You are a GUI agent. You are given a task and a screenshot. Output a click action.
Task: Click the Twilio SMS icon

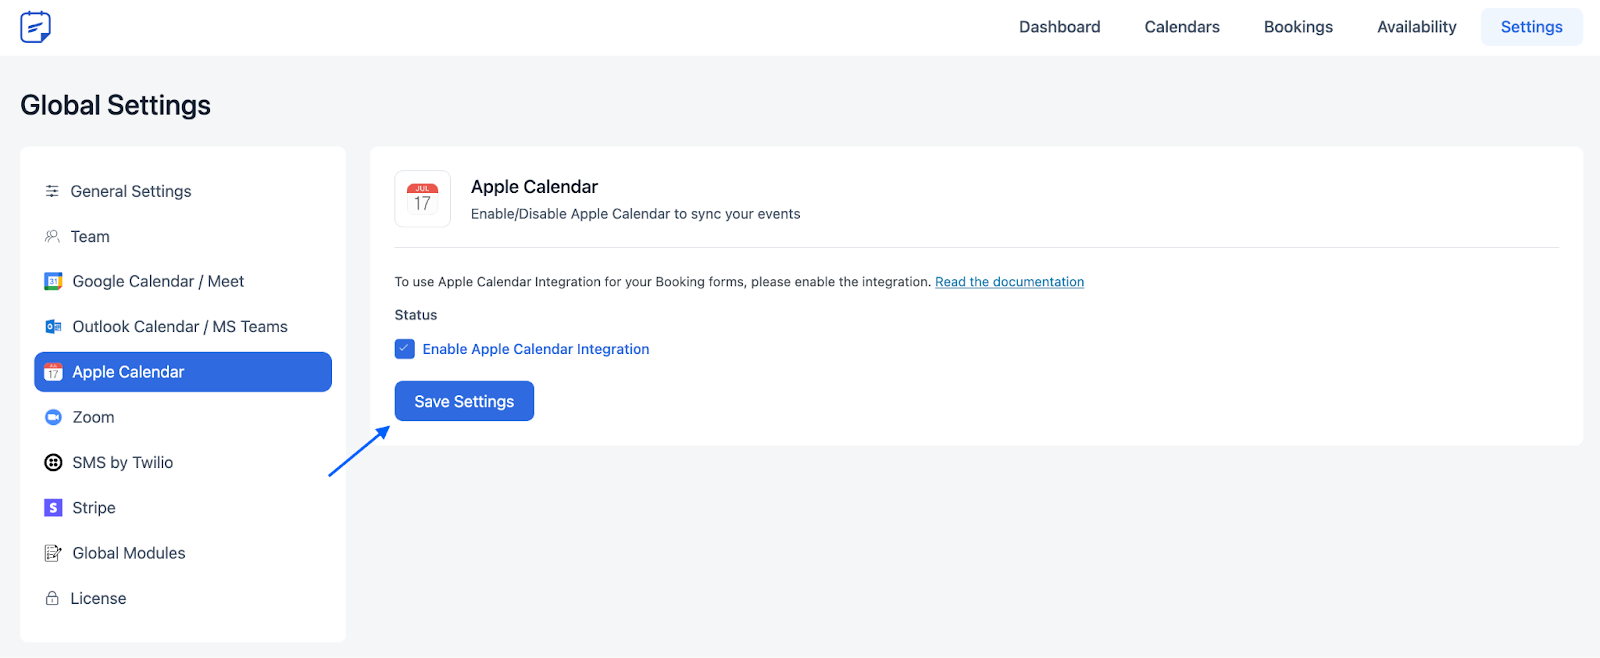coord(54,462)
